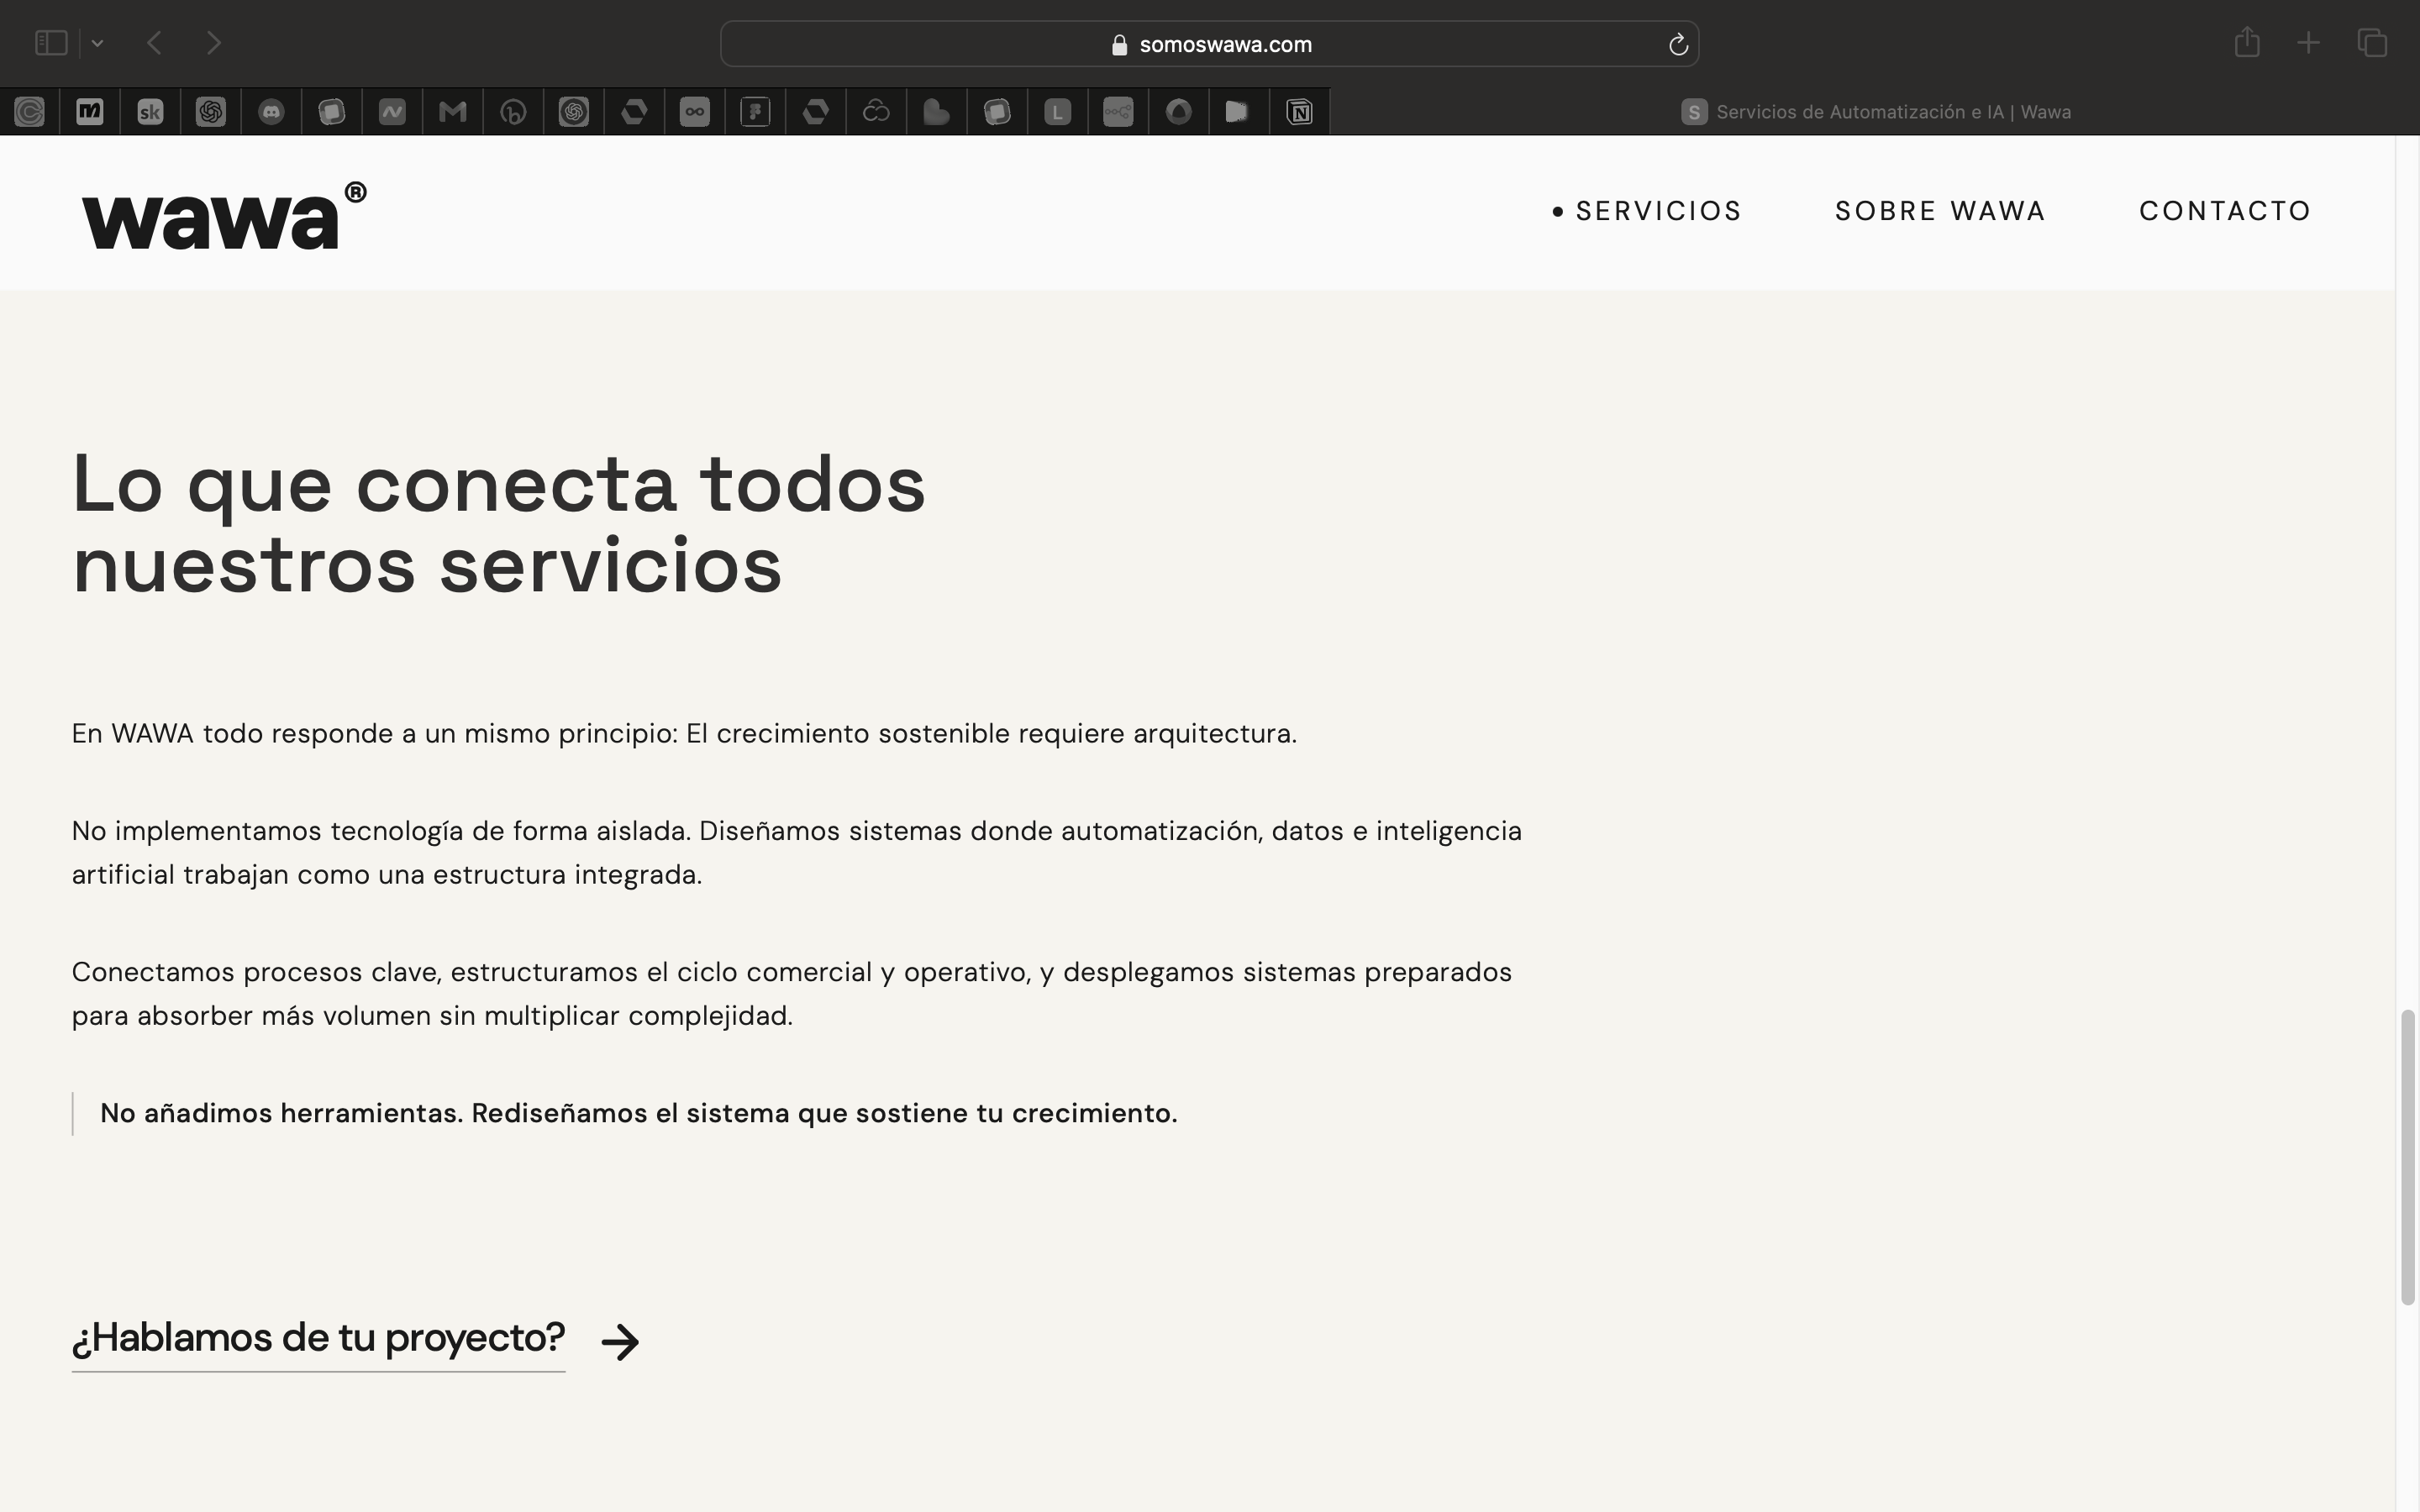This screenshot has height=1512, width=2420.
Task: Open the Share menu in Safari toolbar
Action: (2247, 42)
